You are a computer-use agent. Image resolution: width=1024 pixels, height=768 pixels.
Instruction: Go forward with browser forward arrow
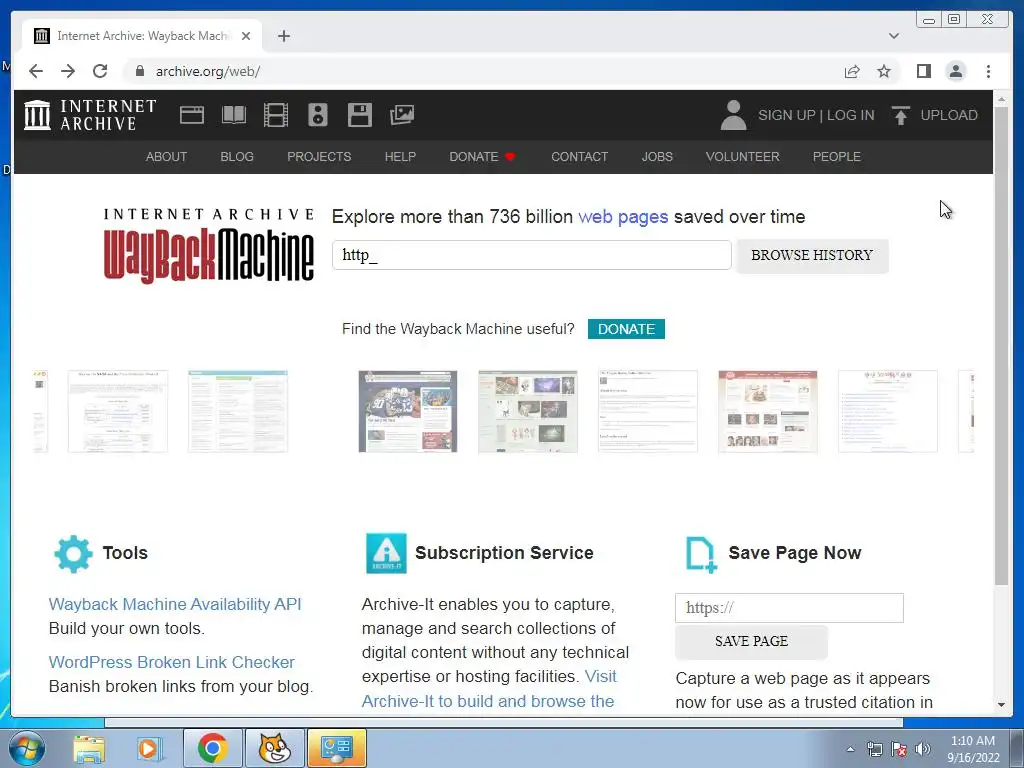click(68, 71)
